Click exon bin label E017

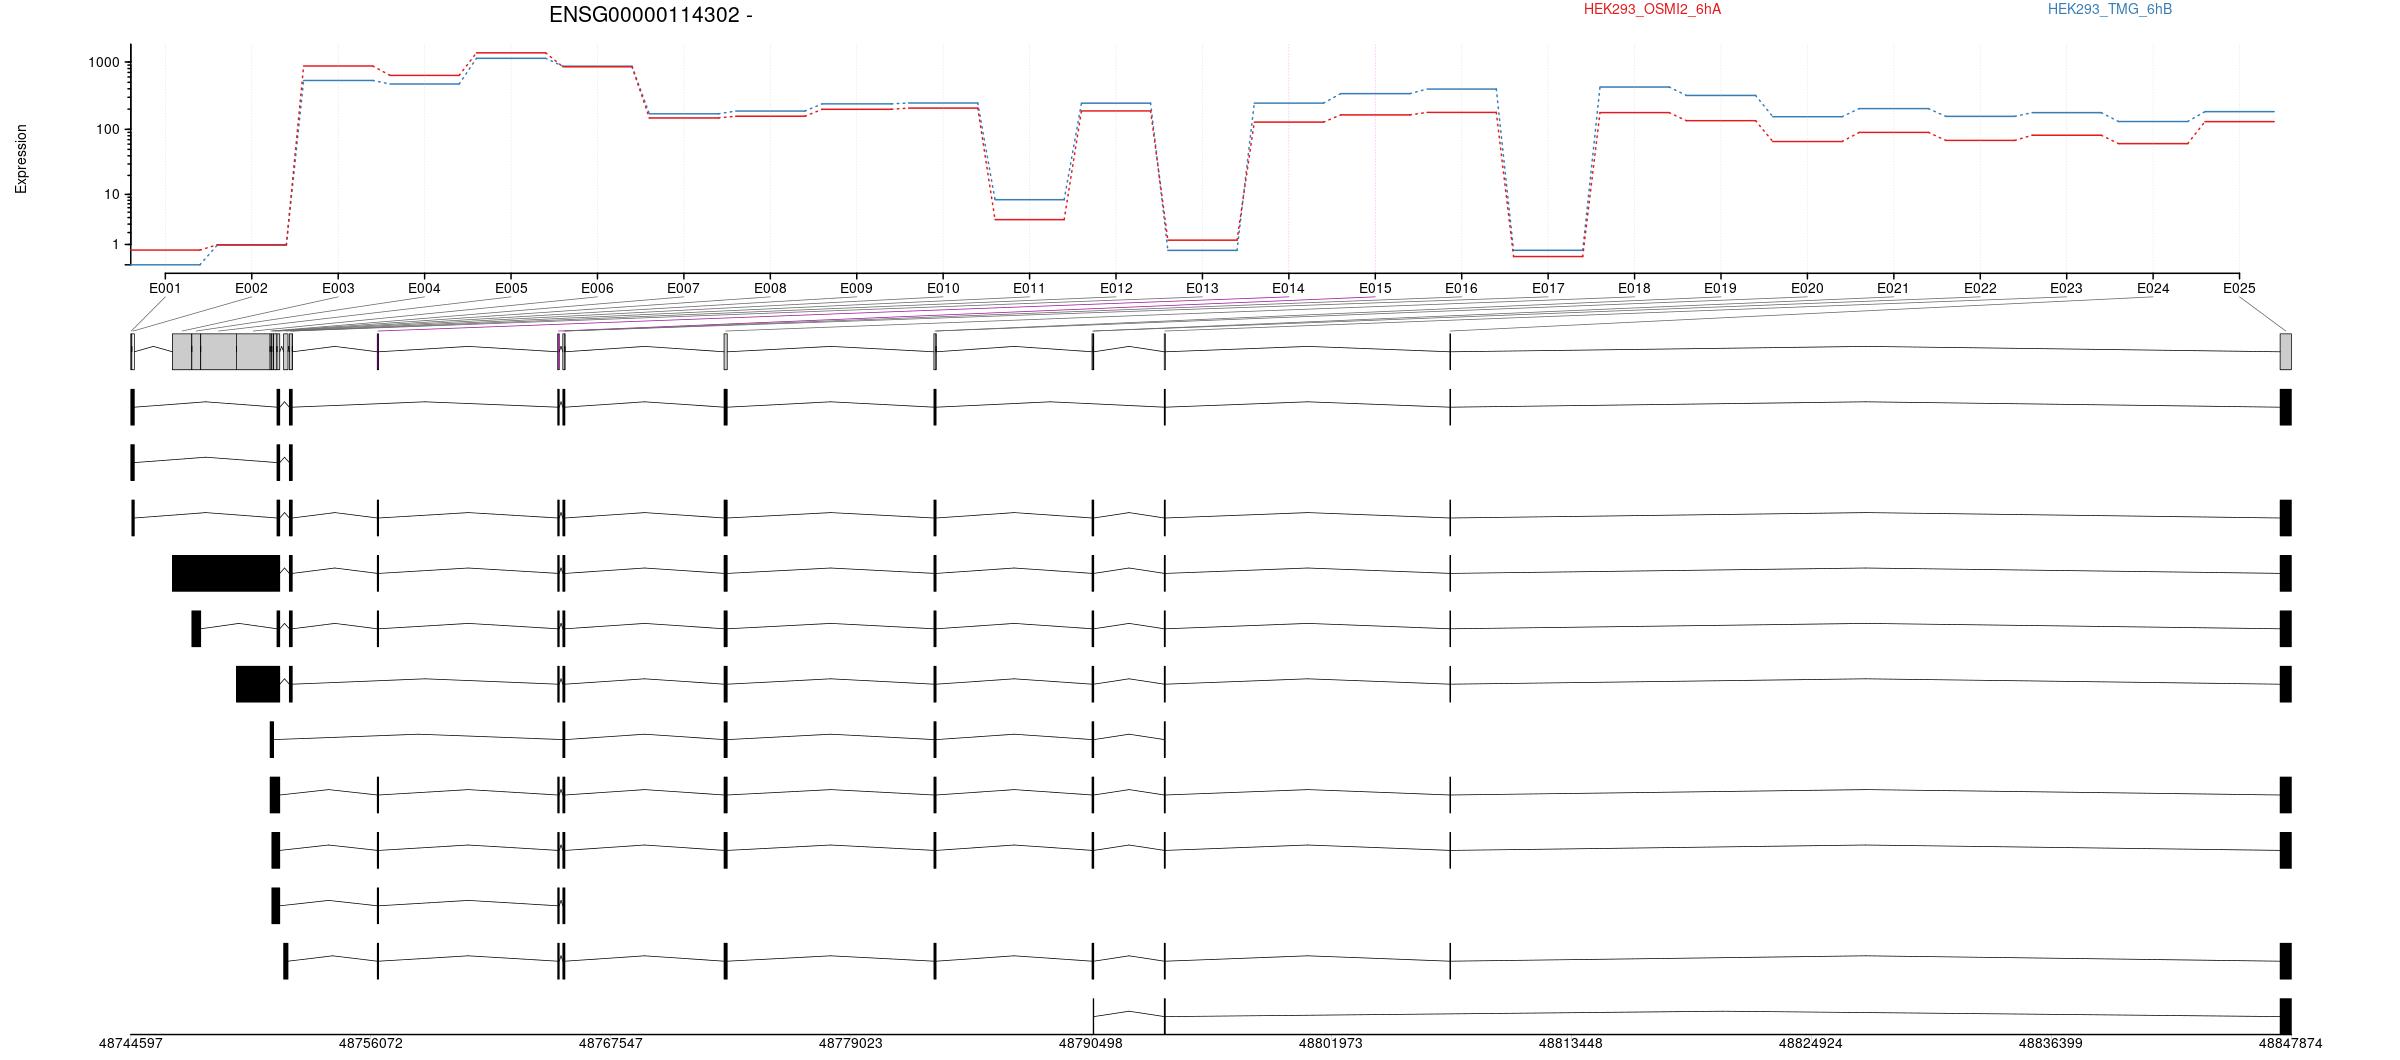point(1548,289)
